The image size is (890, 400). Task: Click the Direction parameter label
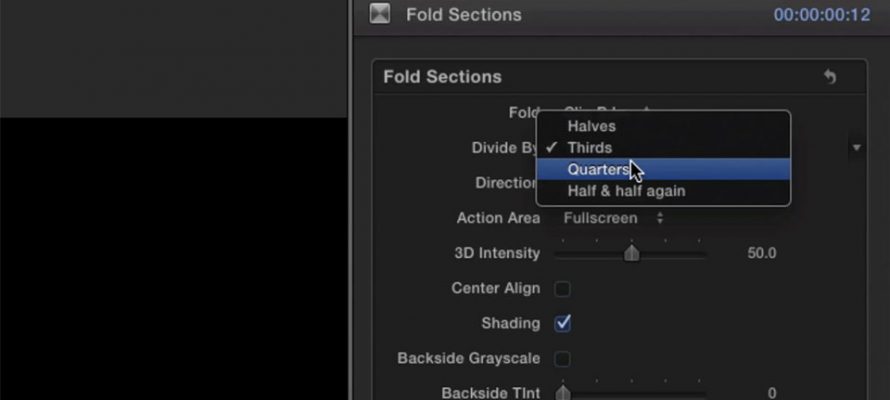tap(506, 183)
